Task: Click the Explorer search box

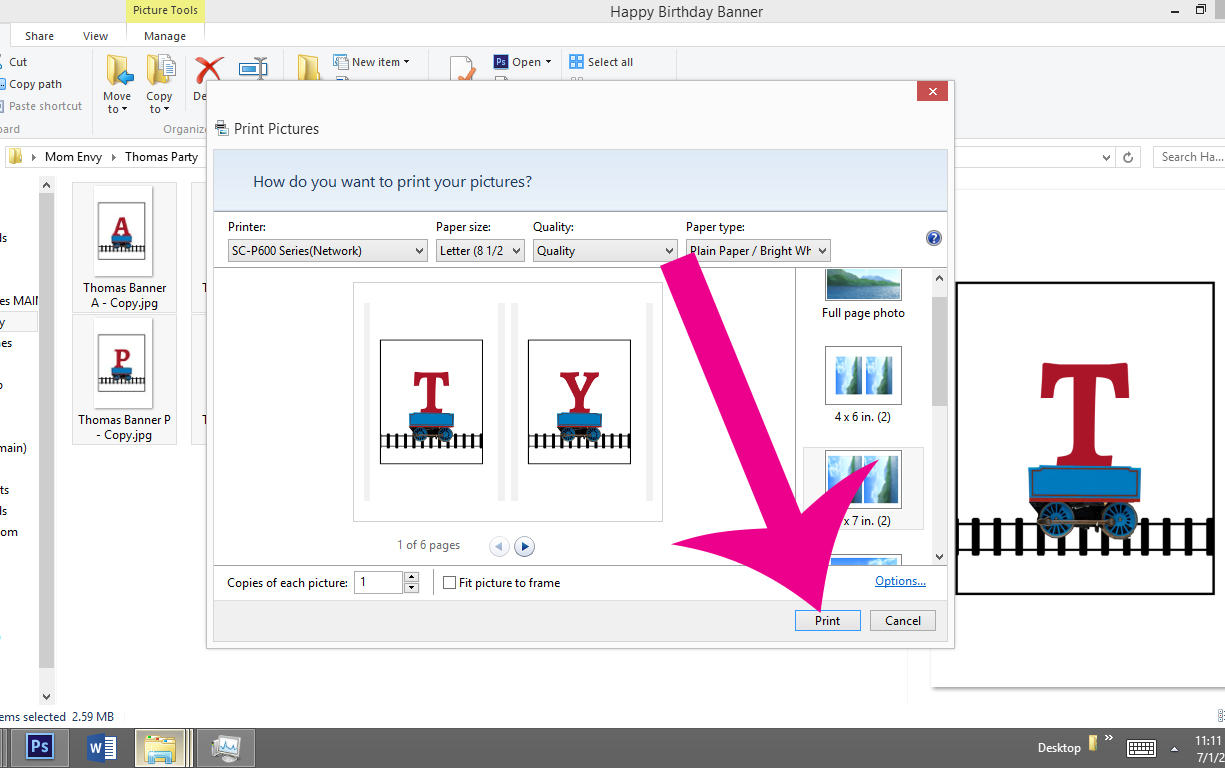Action: 1189,157
